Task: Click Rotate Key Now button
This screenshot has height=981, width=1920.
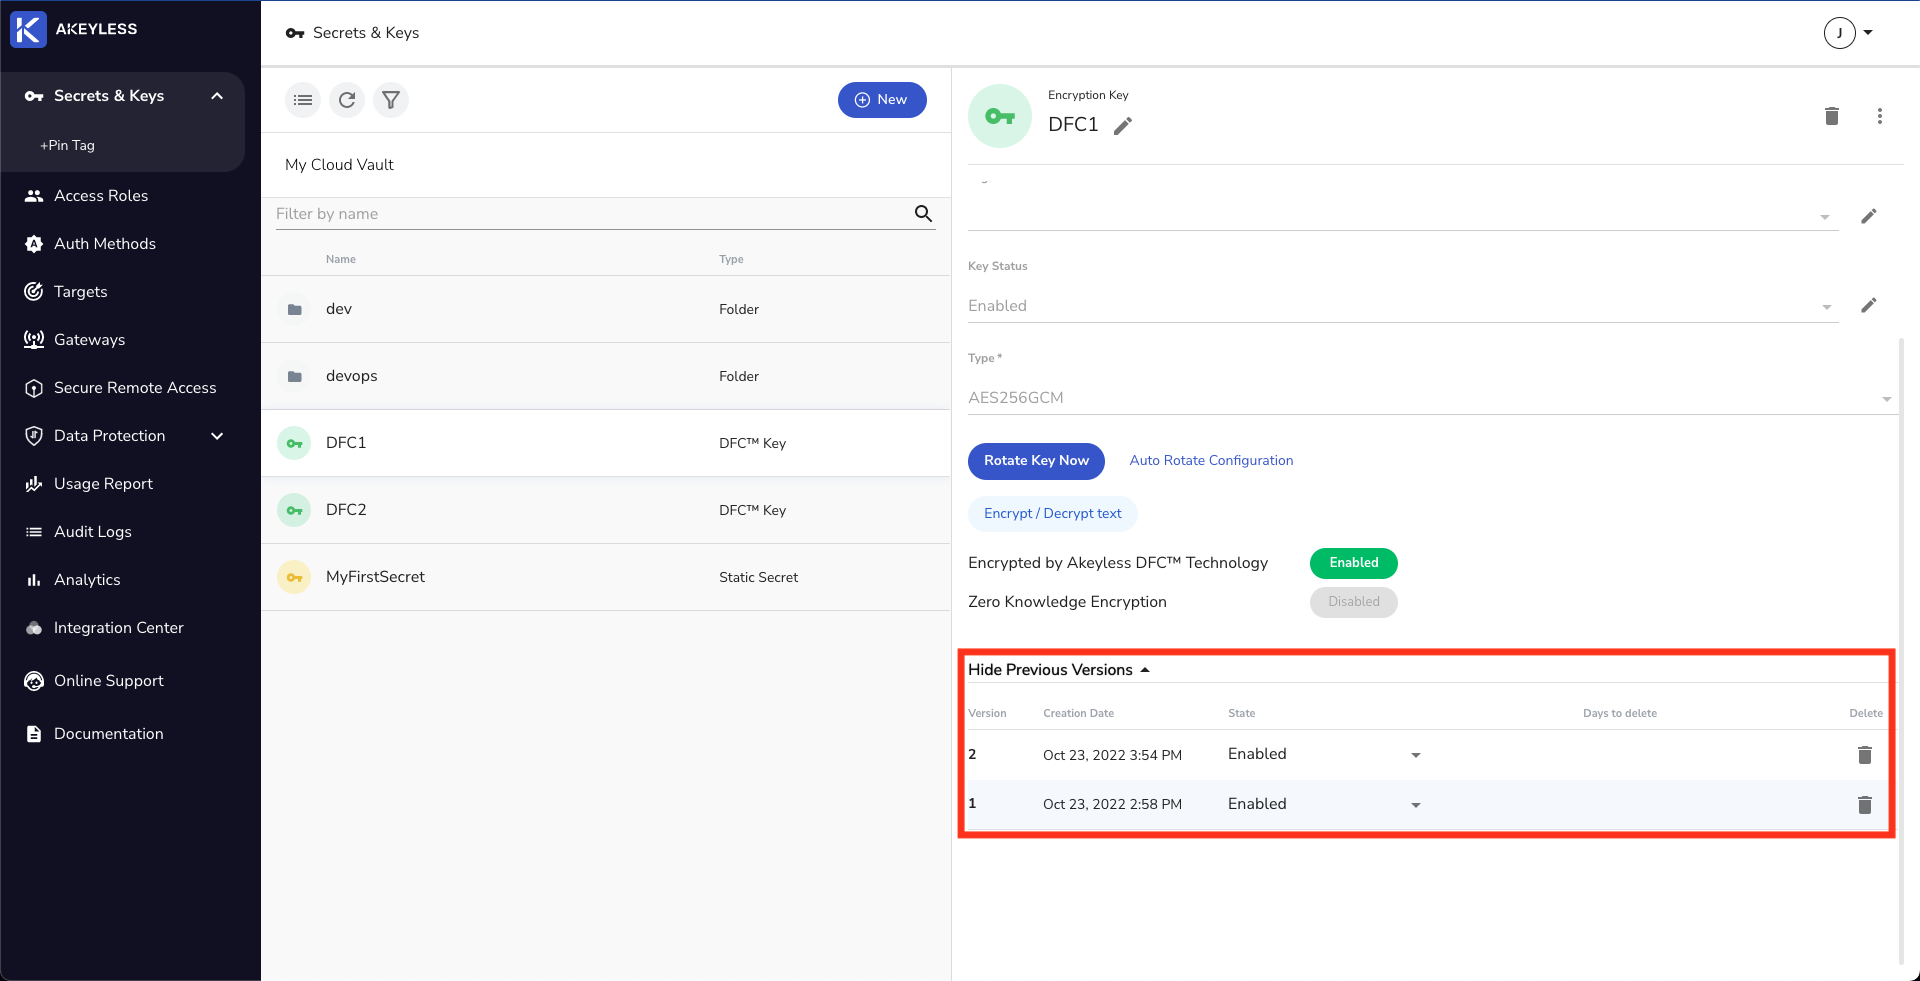Action: (x=1036, y=461)
